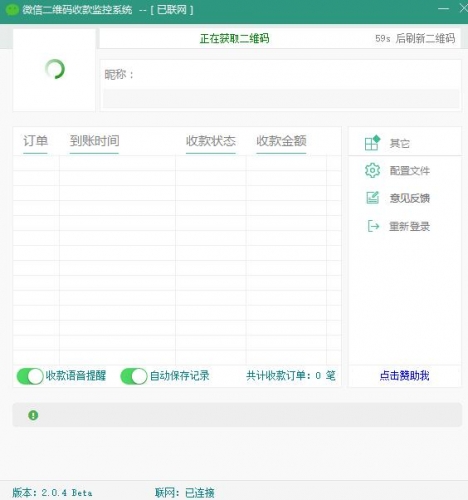
Task: Click 版本: 2.0.4 Beta status text
Action: coord(52,492)
